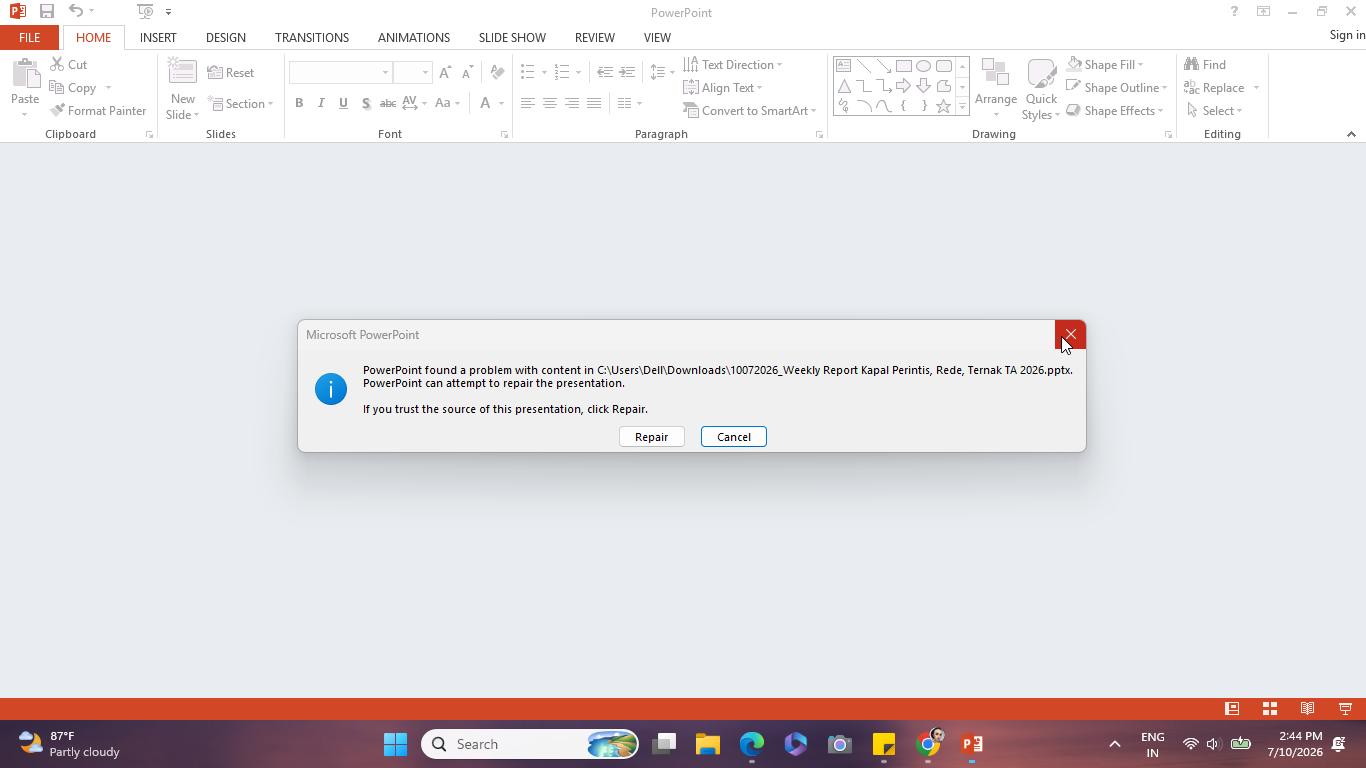This screenshot has height=768, width=1366.
Task: Toggle Align Left paragraph alignment
Action: pyautogui.click(x=527, y=103)
